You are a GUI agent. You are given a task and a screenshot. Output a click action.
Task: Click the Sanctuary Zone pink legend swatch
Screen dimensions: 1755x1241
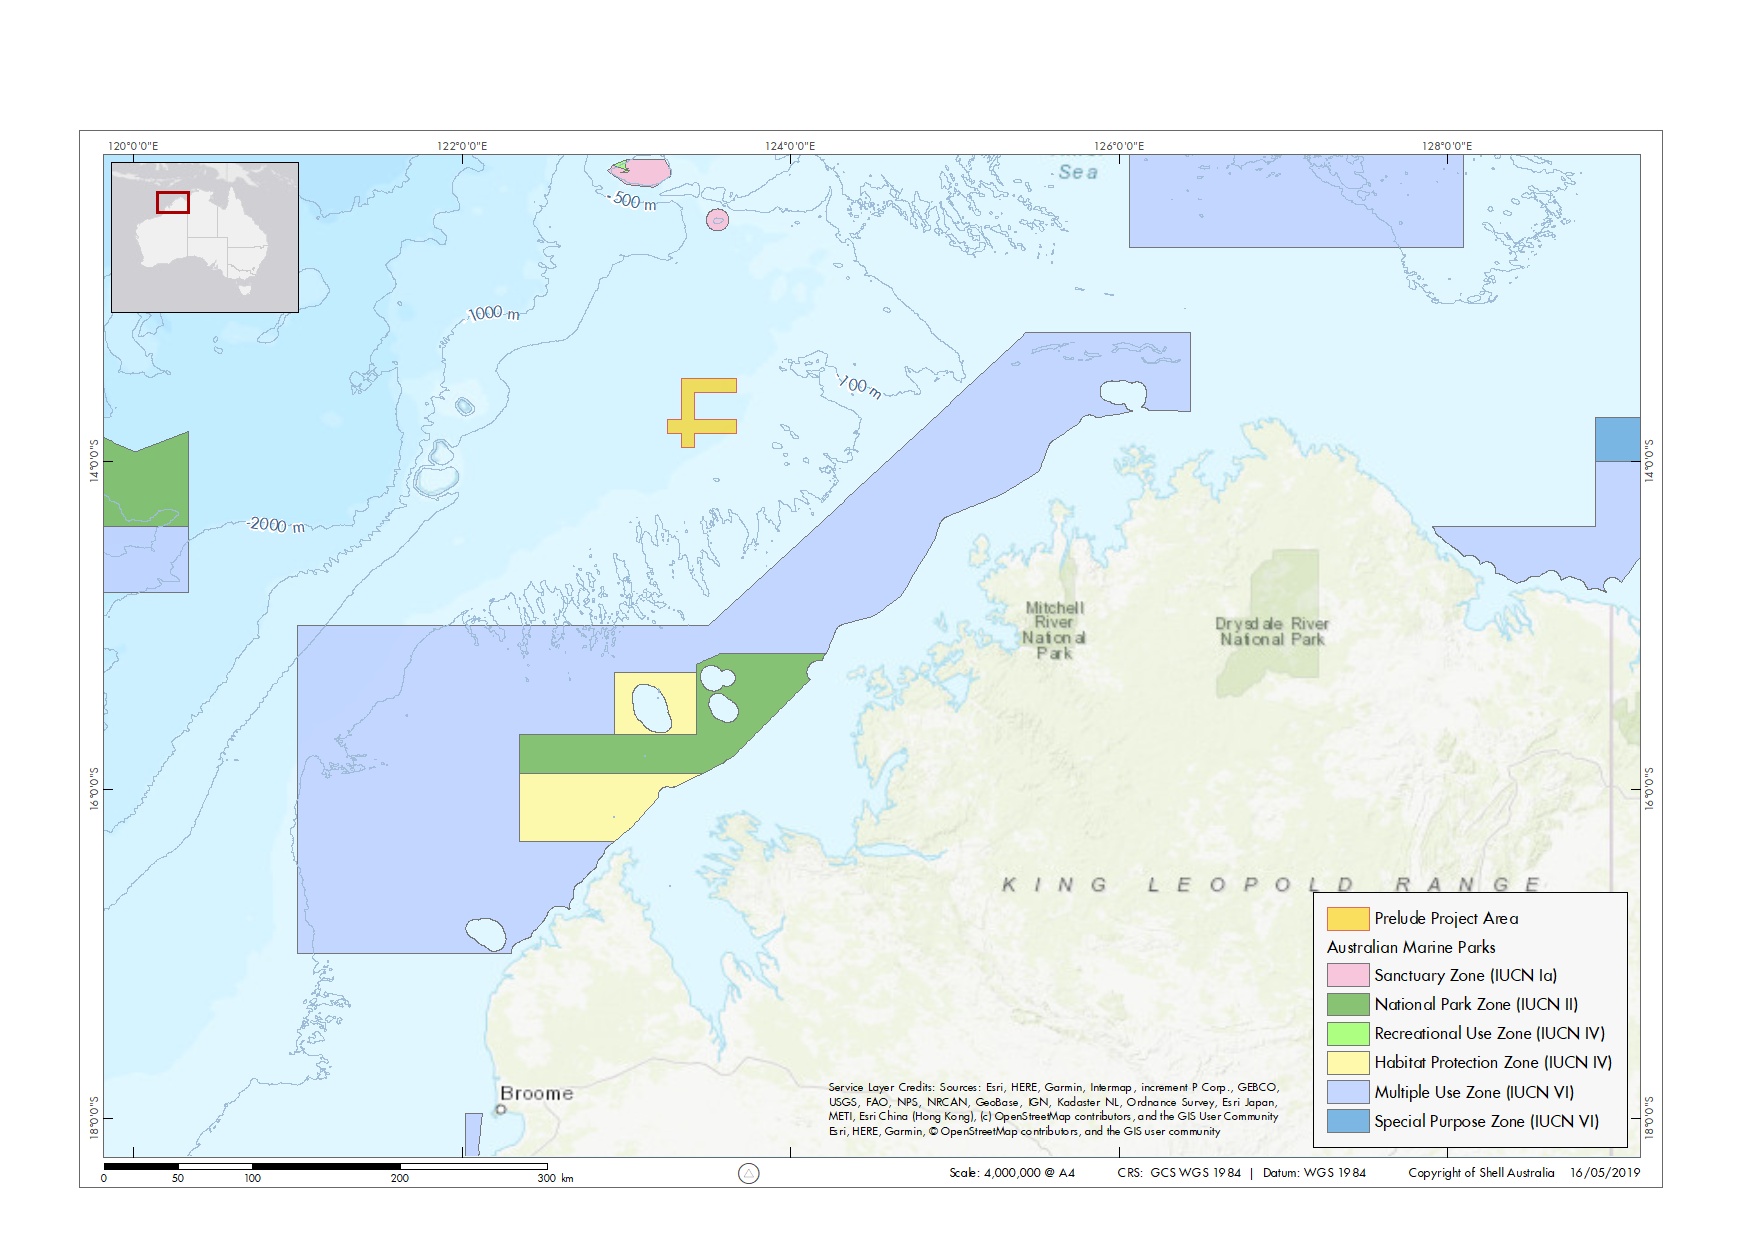[x=1347, y=975]
